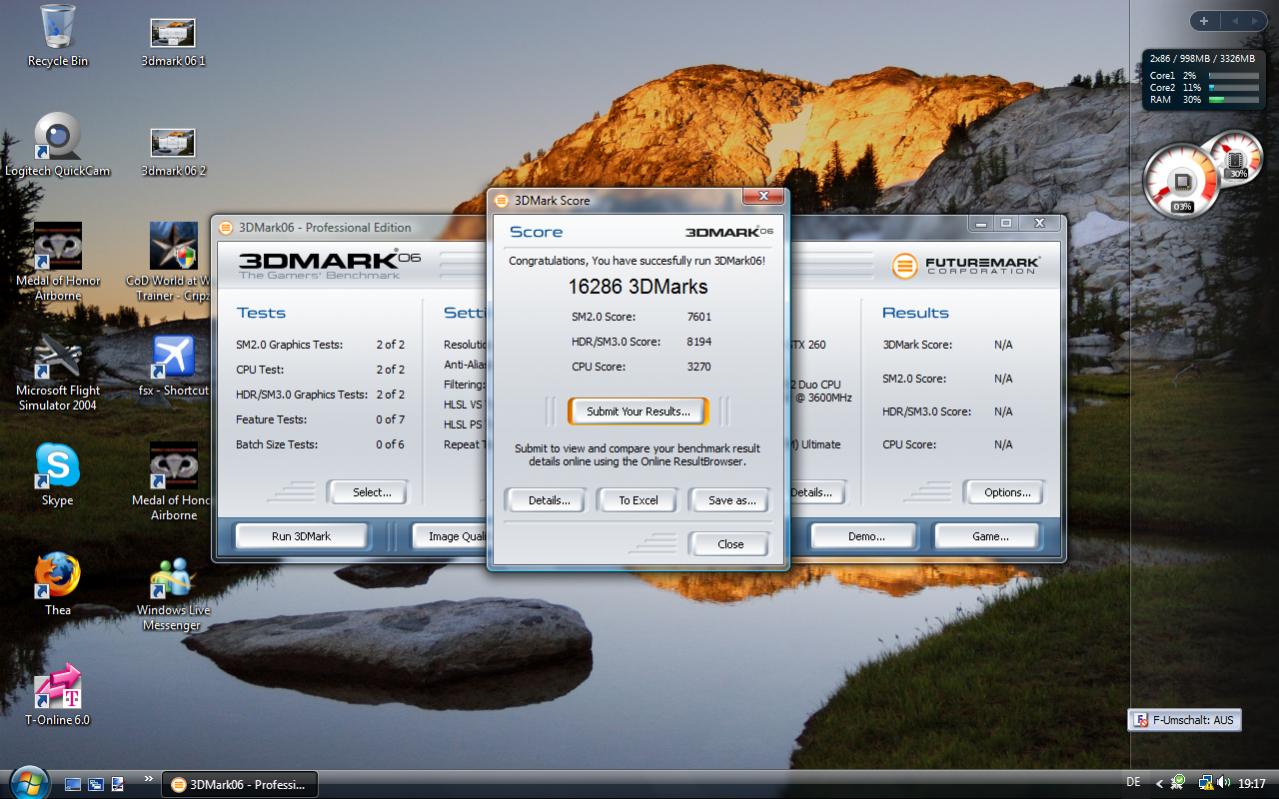Click the 19:17 taskbar clock
Screen dimensions: 1279x799
click(1251, 784)
